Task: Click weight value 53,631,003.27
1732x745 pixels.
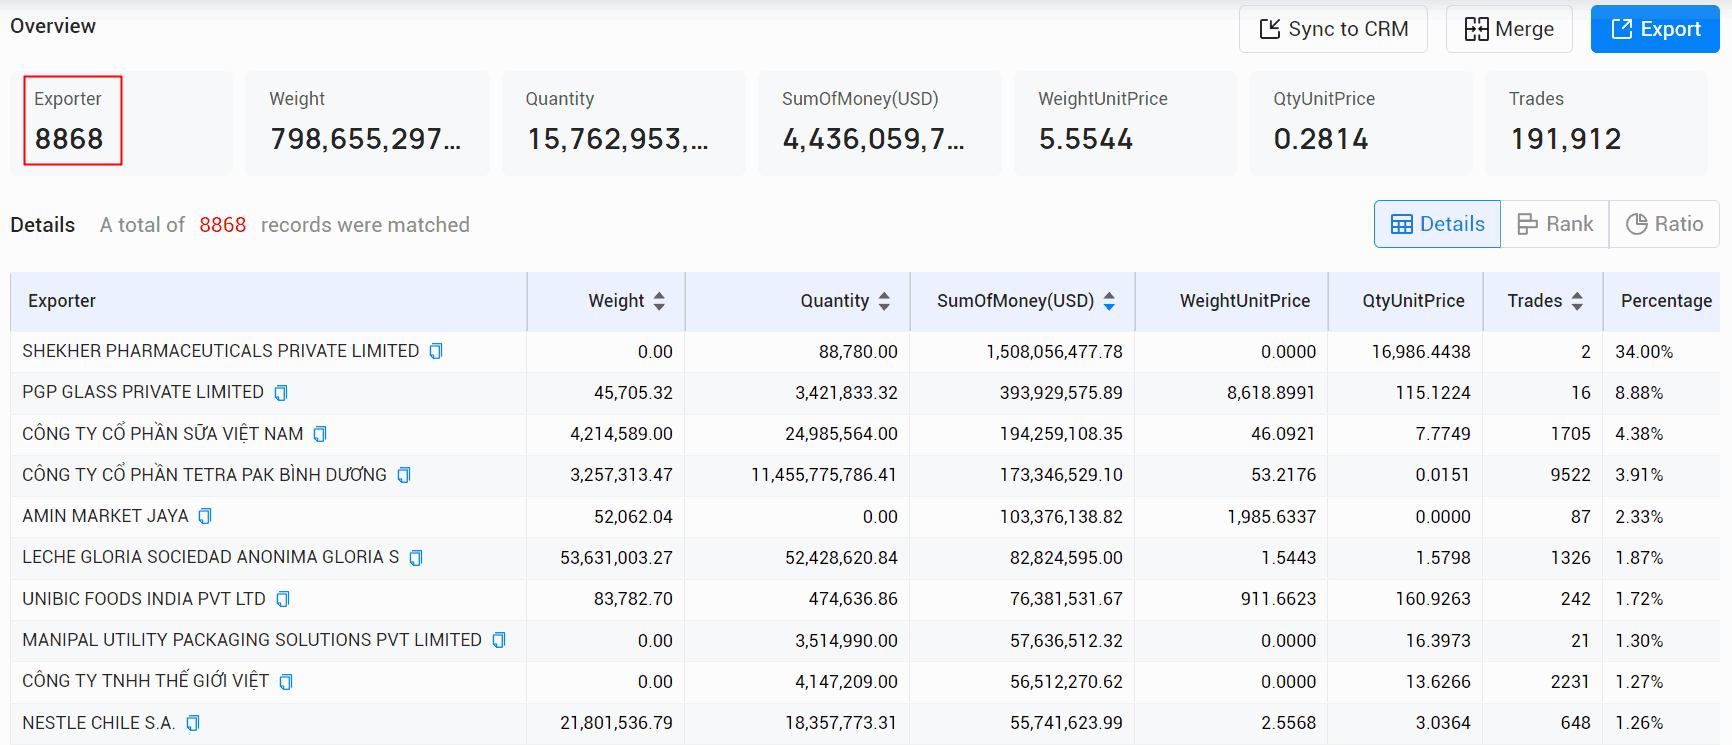Action: (x=616, y=558)
